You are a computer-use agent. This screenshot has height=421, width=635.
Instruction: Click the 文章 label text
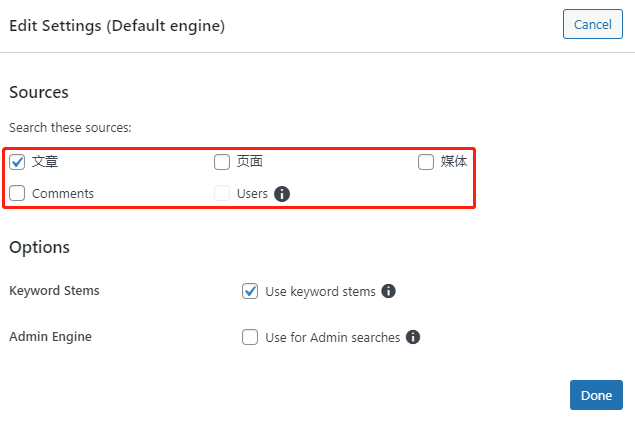45,161
